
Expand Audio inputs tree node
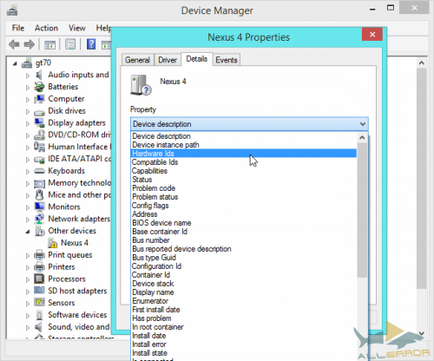(x=28, y=75)
